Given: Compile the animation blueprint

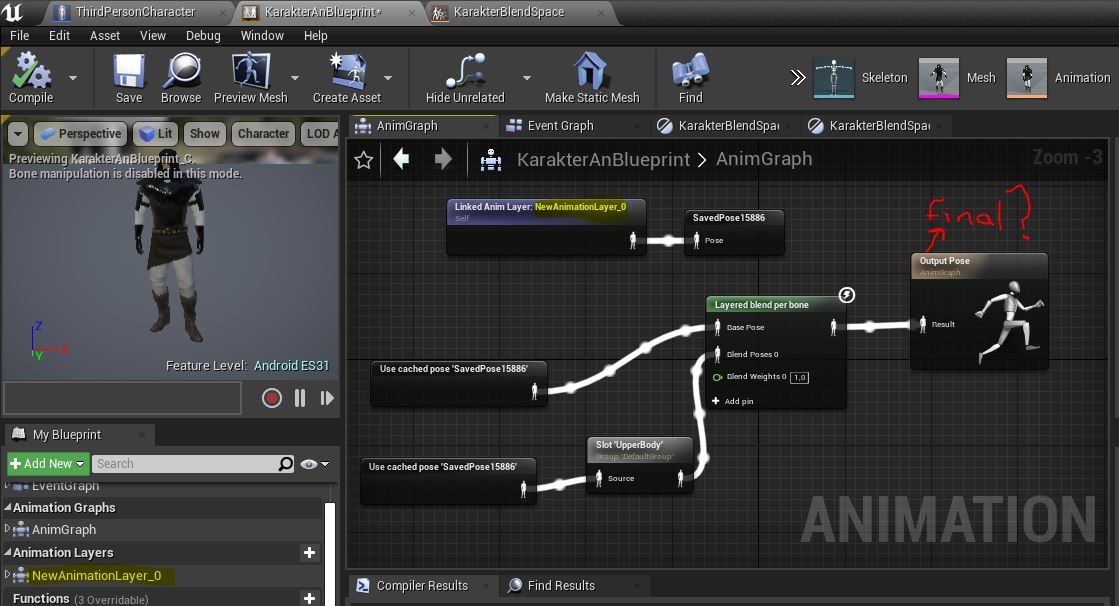Looking at the screenshot, I should (31, 78).
